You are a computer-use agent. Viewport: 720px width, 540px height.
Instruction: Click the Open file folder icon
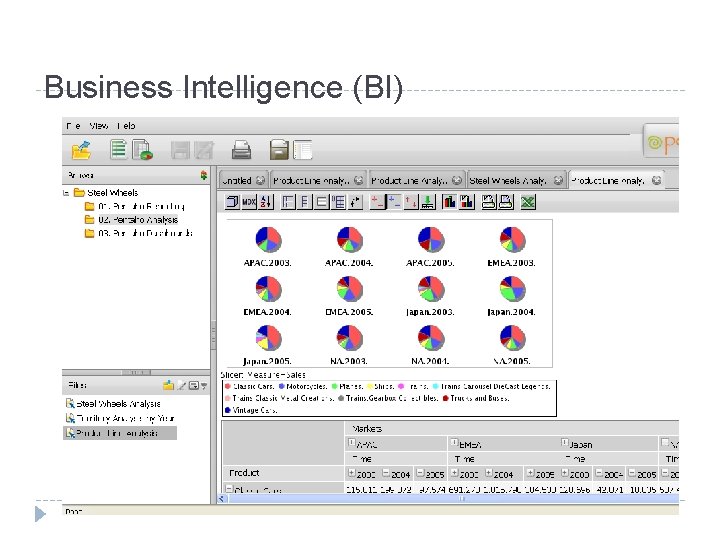pyautogui.click(x=81, y=150)
